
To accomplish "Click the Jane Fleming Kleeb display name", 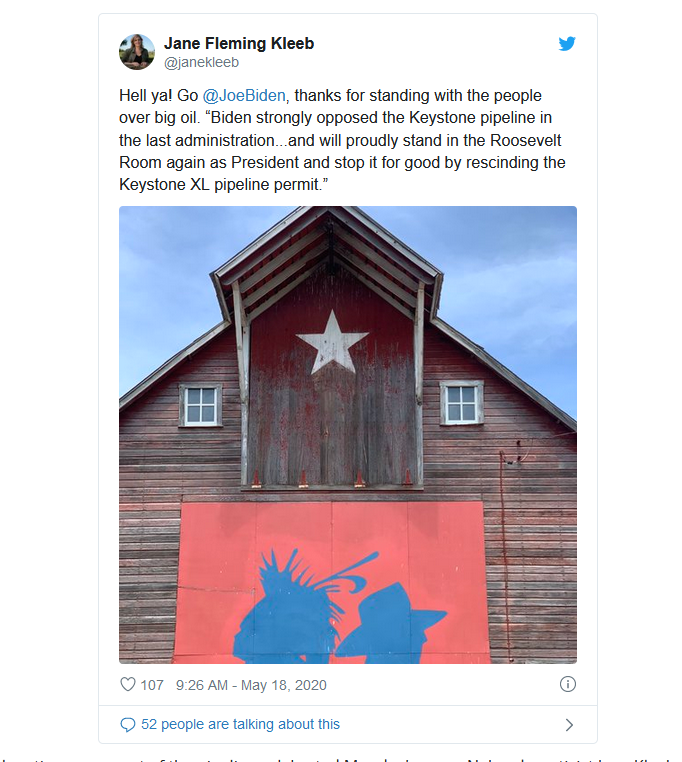I will click(239, 43).
